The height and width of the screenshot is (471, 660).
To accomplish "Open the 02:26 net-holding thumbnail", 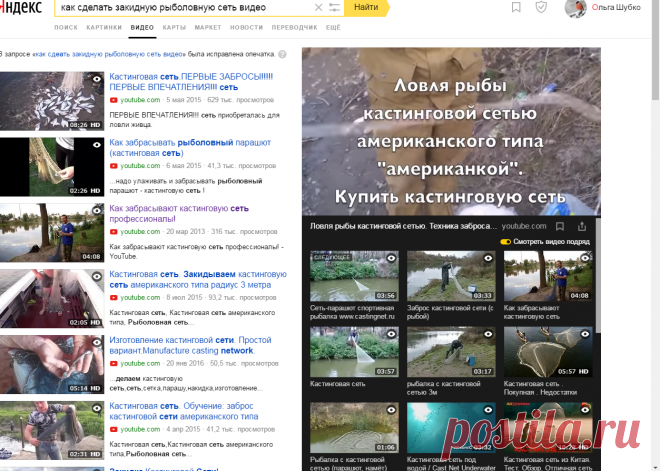I will click(52, 167).
